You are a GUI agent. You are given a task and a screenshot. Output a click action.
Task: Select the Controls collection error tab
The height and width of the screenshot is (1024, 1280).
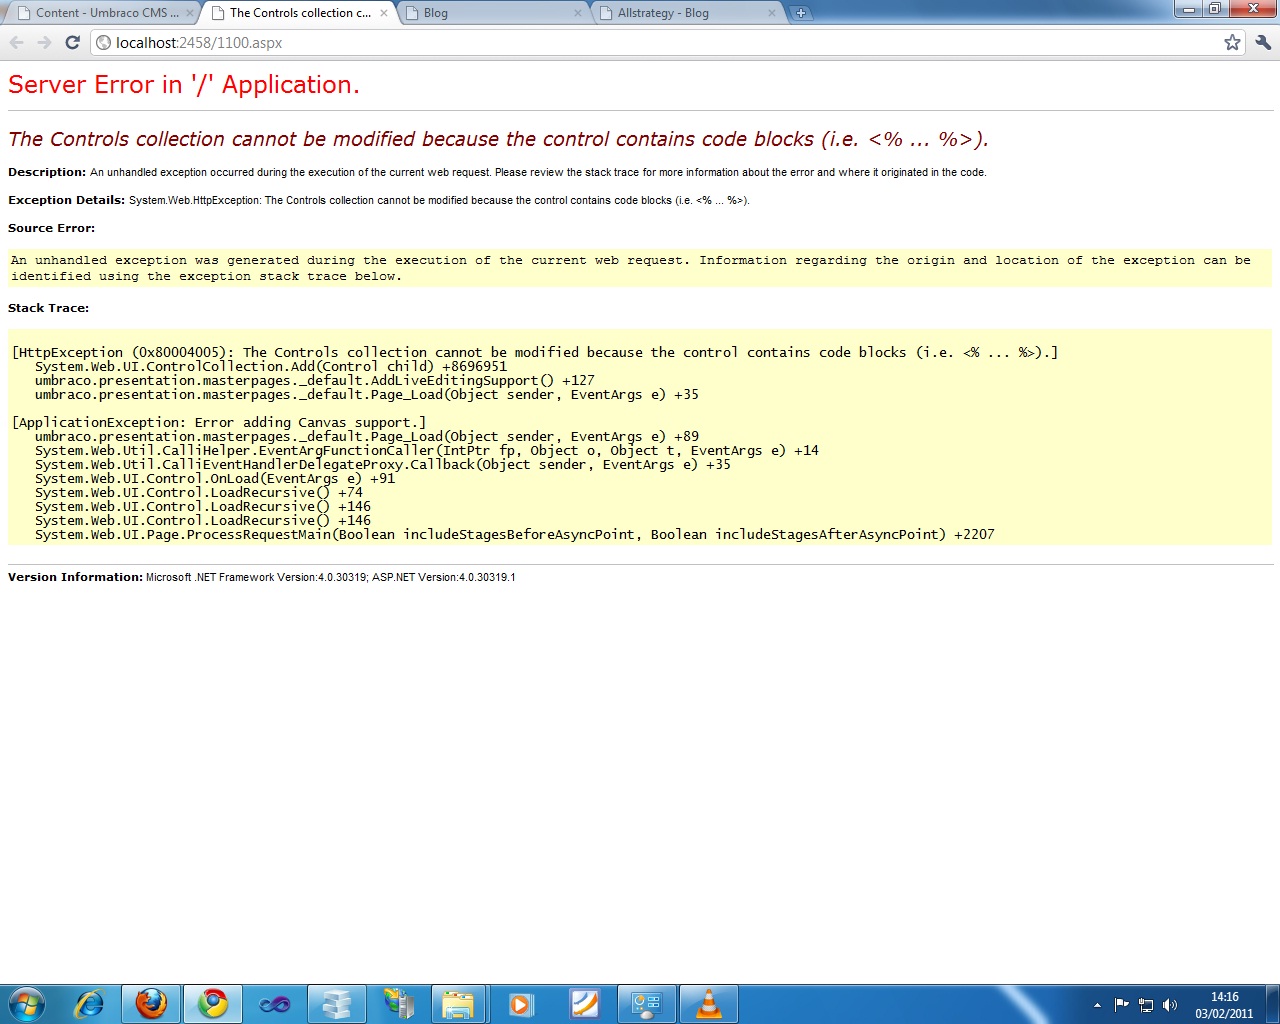pyautogui.click(x=298, y=13)
